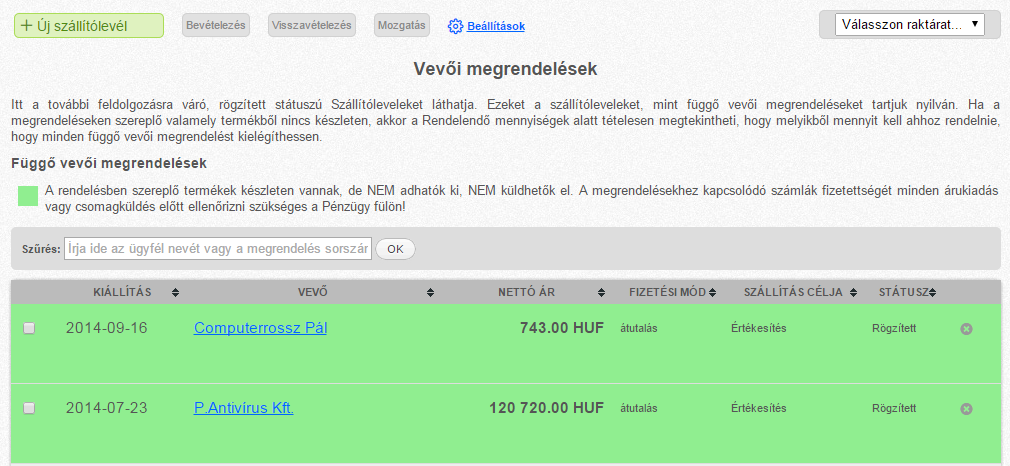Image resolution: width=1010 pixels, height=466 pixels.
Task: Click the 120 720.00 HUF amount
Action: [x=546, y=408]
